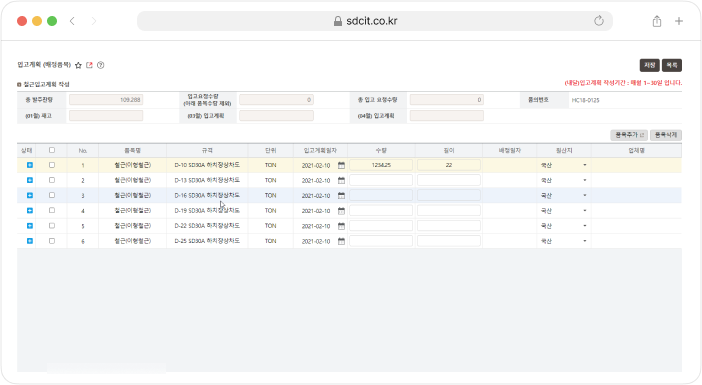Open calendar picker for row 1 date
This screenshot has width=702, height=385.
point(341,165)
